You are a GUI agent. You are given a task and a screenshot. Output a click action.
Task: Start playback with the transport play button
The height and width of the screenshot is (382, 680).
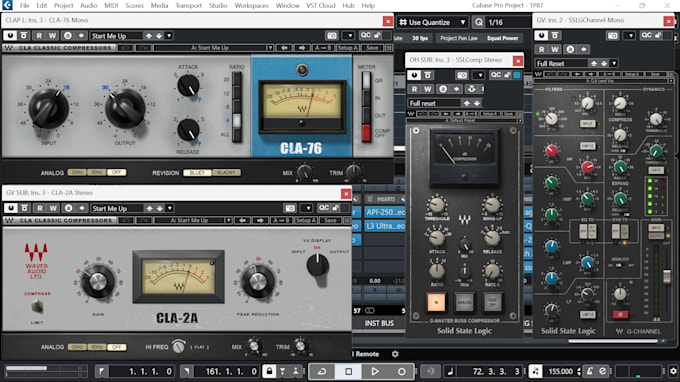click(375, 372)
